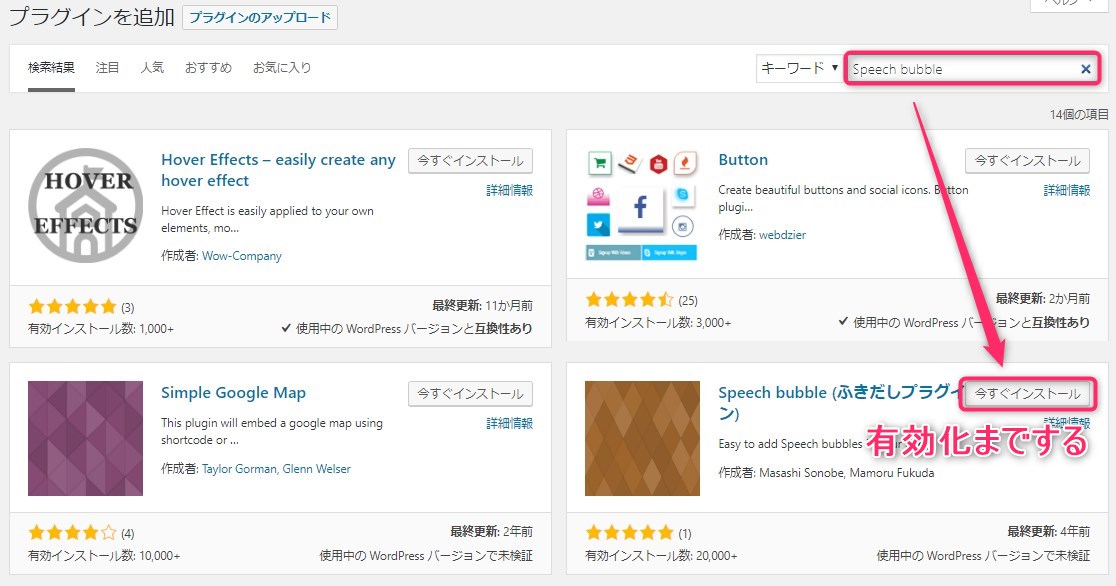Switch to the おすすめ tab
This screenshot has width=1116, height=586.
pyautogui.click(x=209, y=68)
